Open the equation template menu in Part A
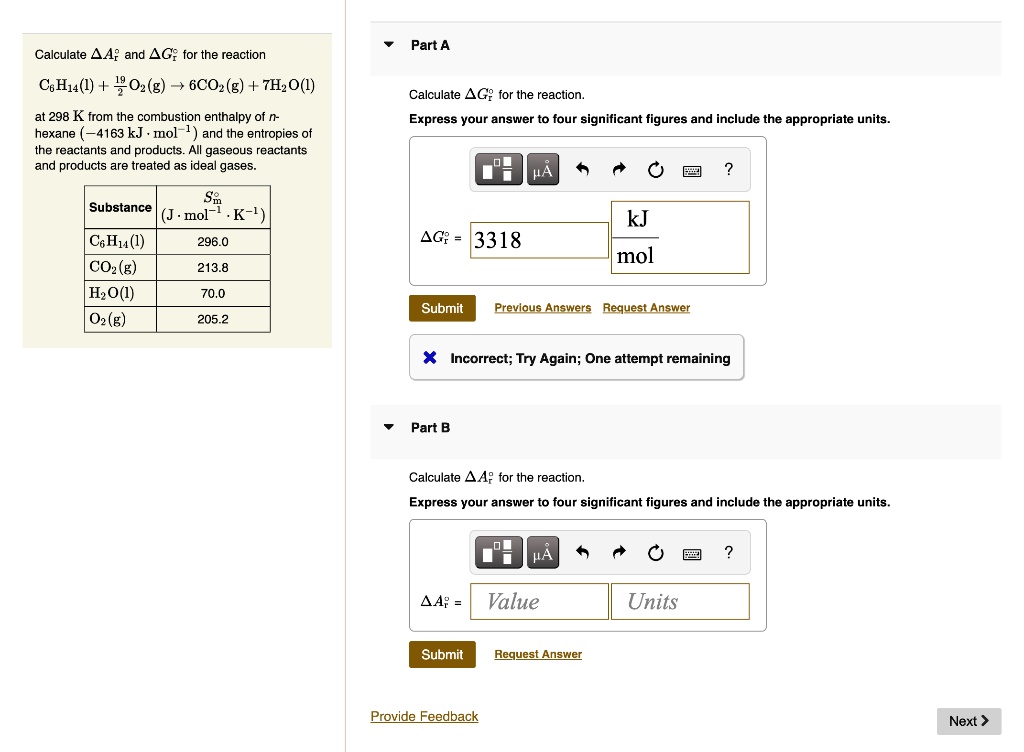1024x752 pixels. click(498, 169)
